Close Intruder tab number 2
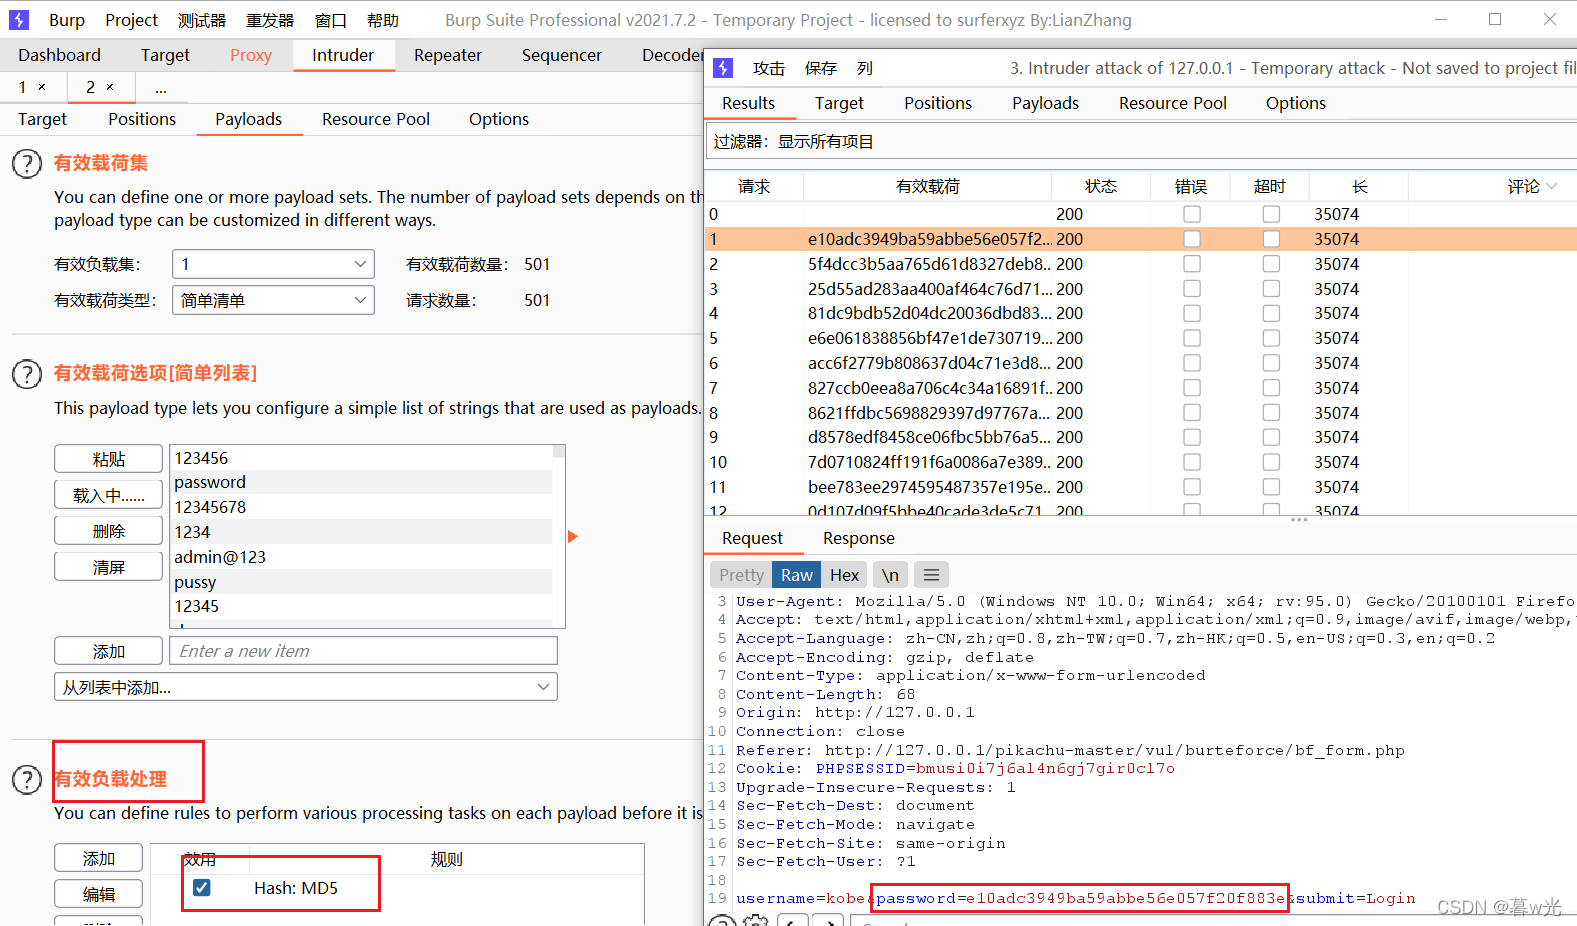Viewport: 1577px width, 926px height. pos(110,87)
